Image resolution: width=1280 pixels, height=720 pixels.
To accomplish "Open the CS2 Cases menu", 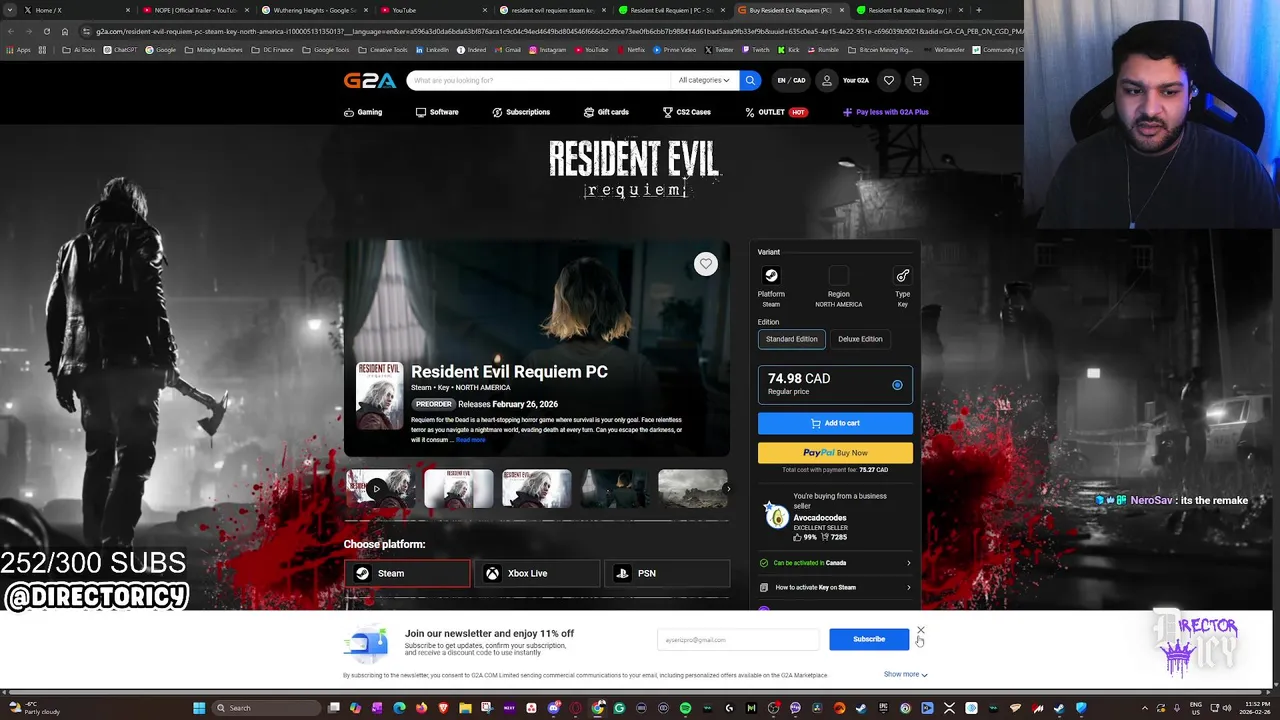I will coord(687,112).
